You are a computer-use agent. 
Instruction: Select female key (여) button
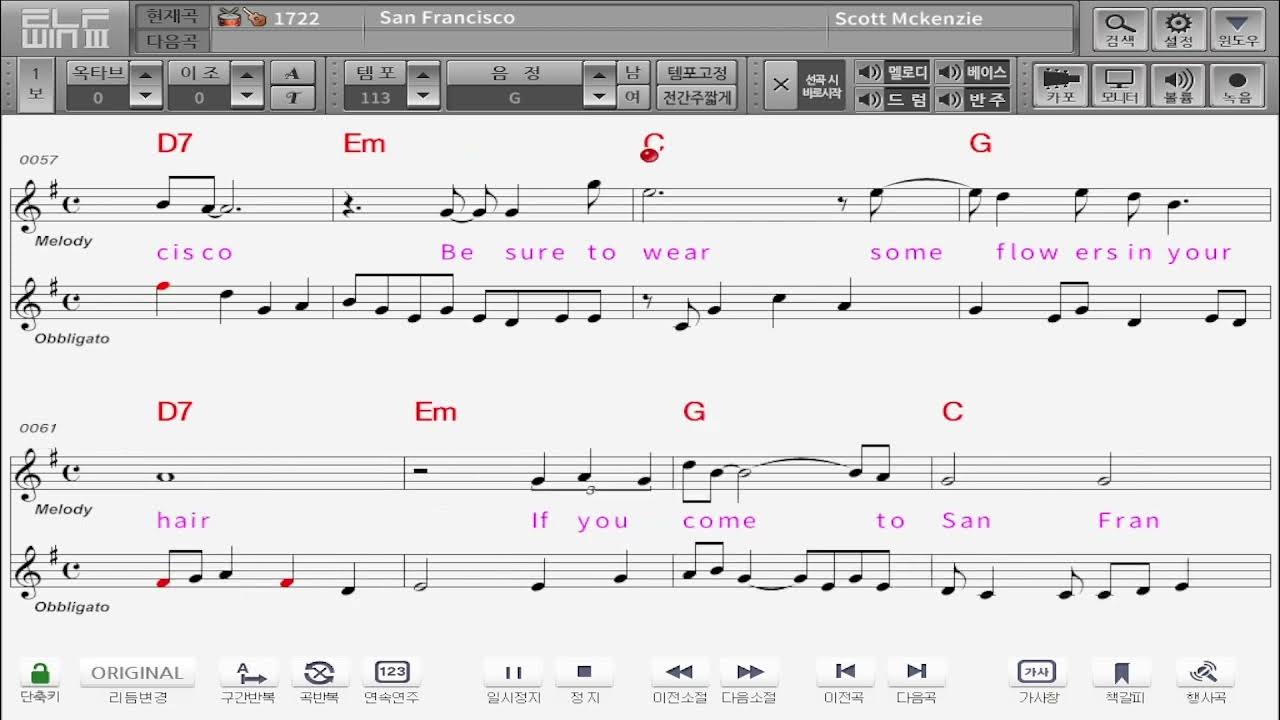click(x=632, y=98)
